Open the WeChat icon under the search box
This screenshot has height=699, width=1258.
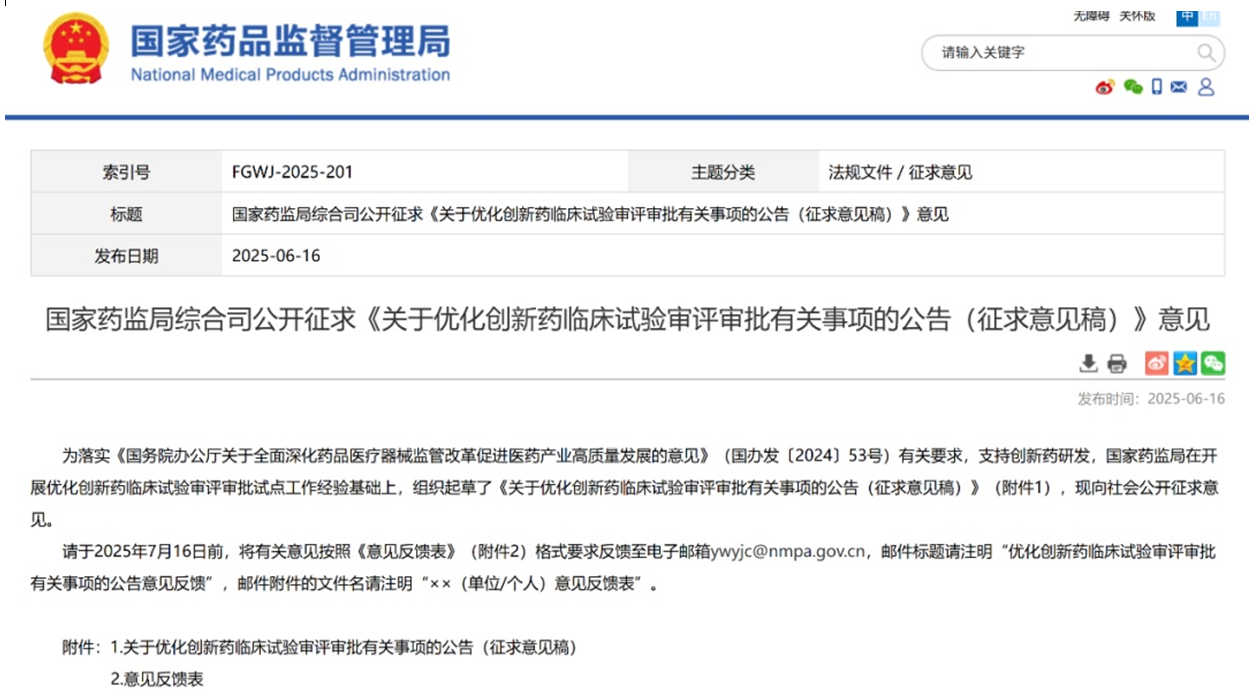(x=1133, y=87)
